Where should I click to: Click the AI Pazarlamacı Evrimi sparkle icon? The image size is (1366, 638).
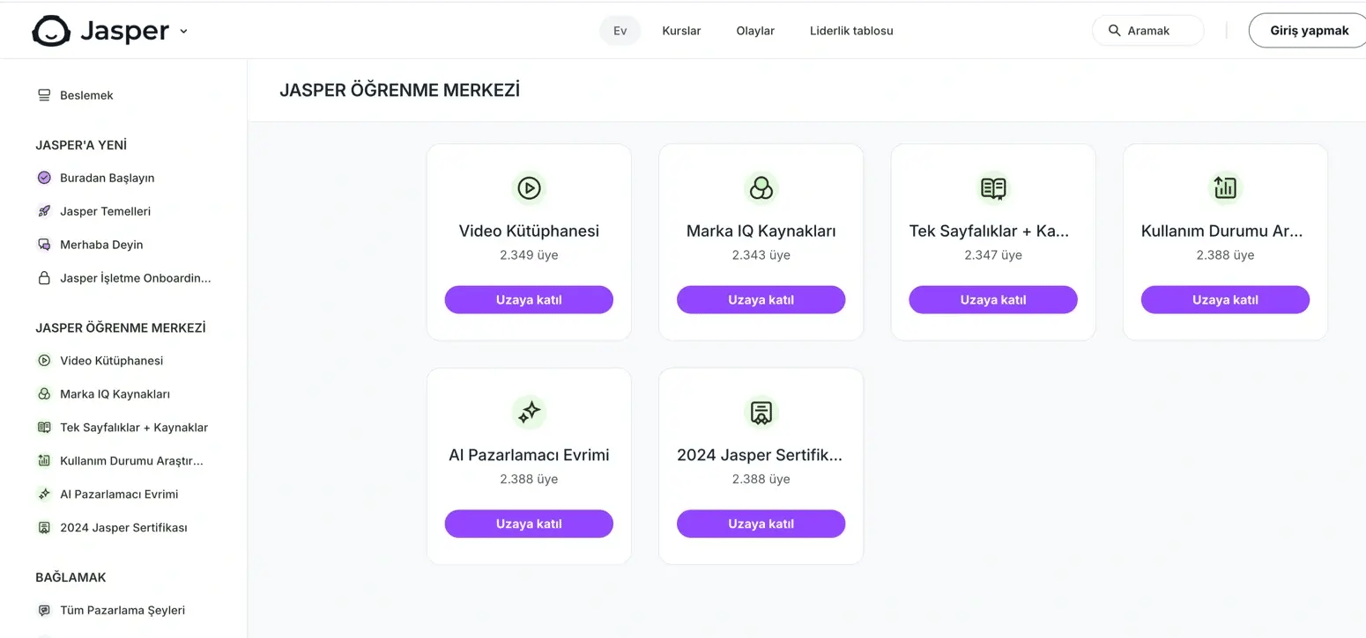click(529, 412)
